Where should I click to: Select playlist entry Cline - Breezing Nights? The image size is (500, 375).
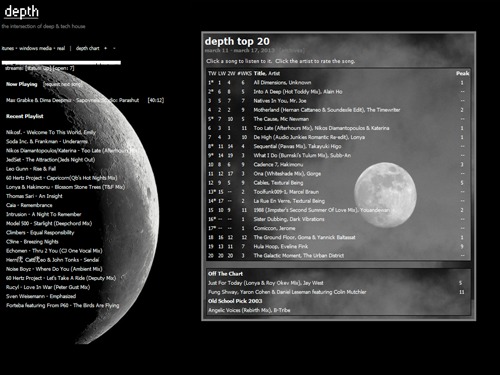pos(32,242)
